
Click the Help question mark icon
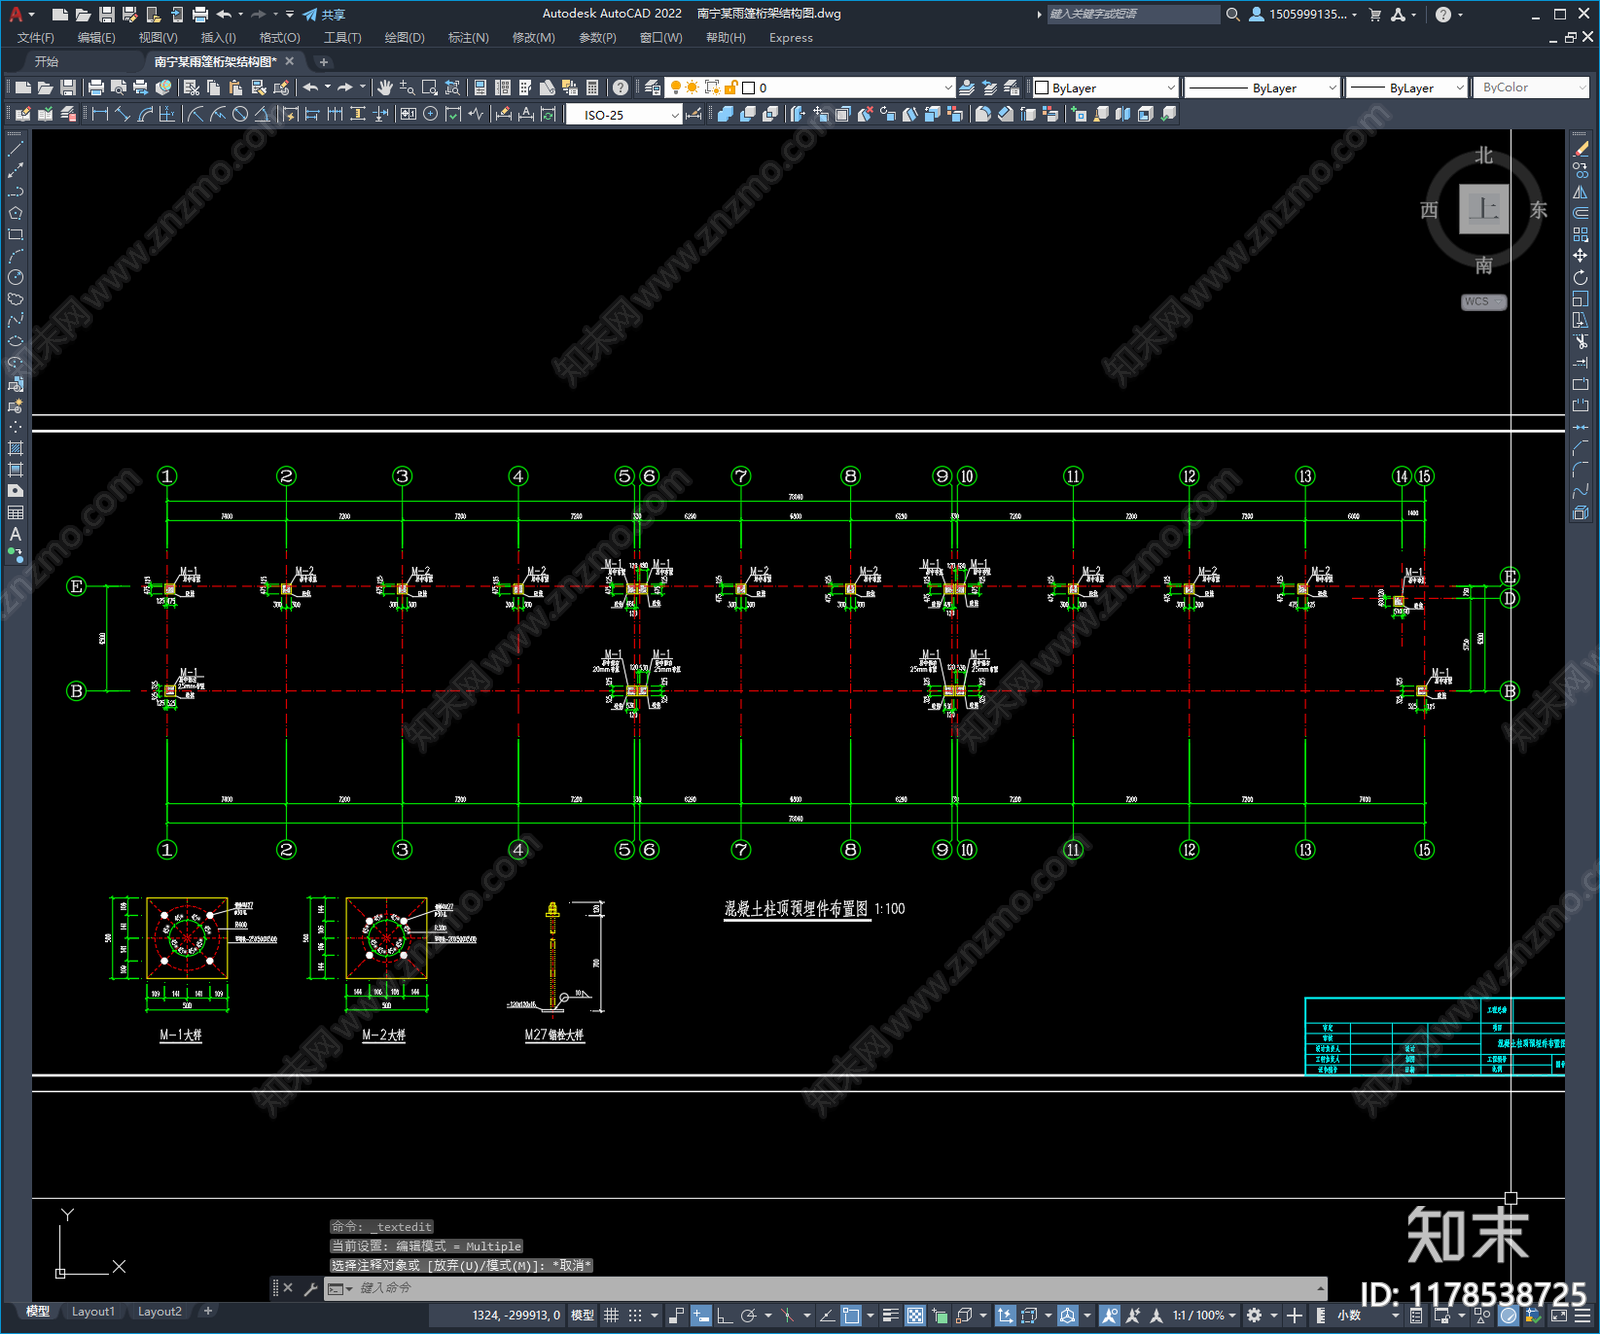pos(621,88)
